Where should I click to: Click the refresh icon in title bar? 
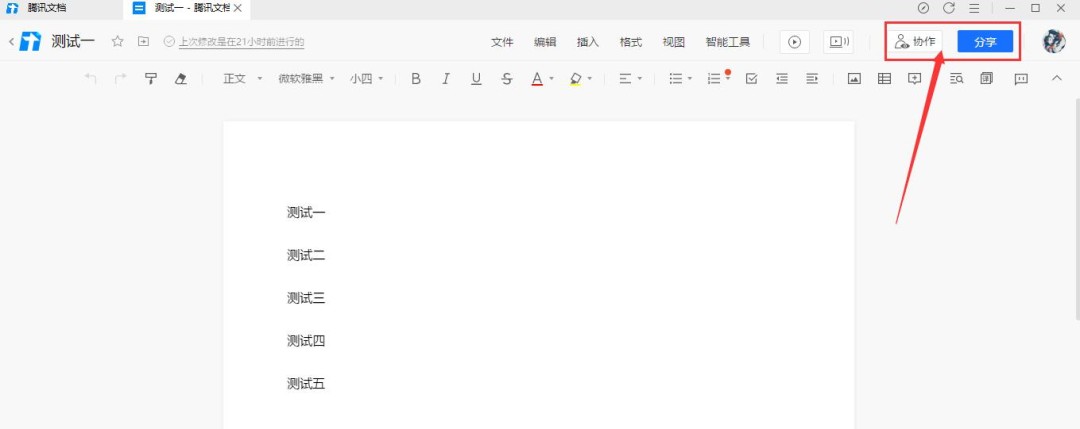(x=949, y=8)
